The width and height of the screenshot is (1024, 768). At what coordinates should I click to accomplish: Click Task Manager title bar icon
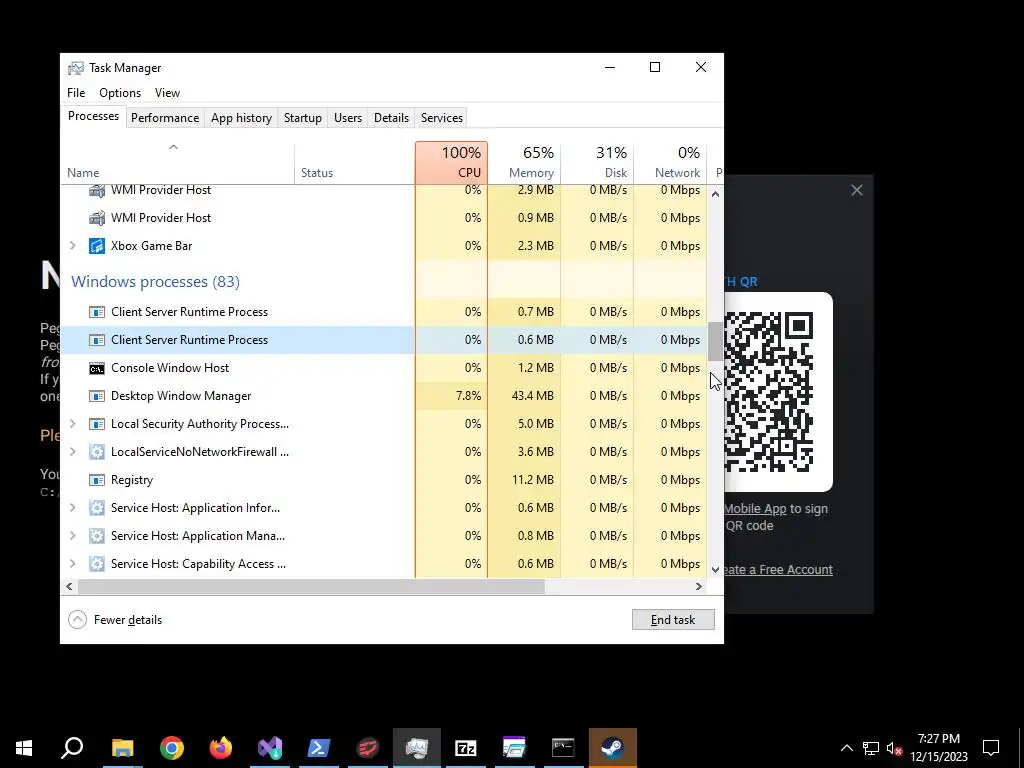pos(76,68)
